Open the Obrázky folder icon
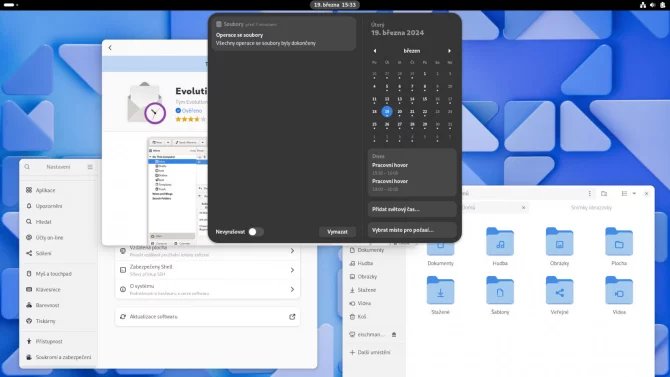 [x=559, y=242]
